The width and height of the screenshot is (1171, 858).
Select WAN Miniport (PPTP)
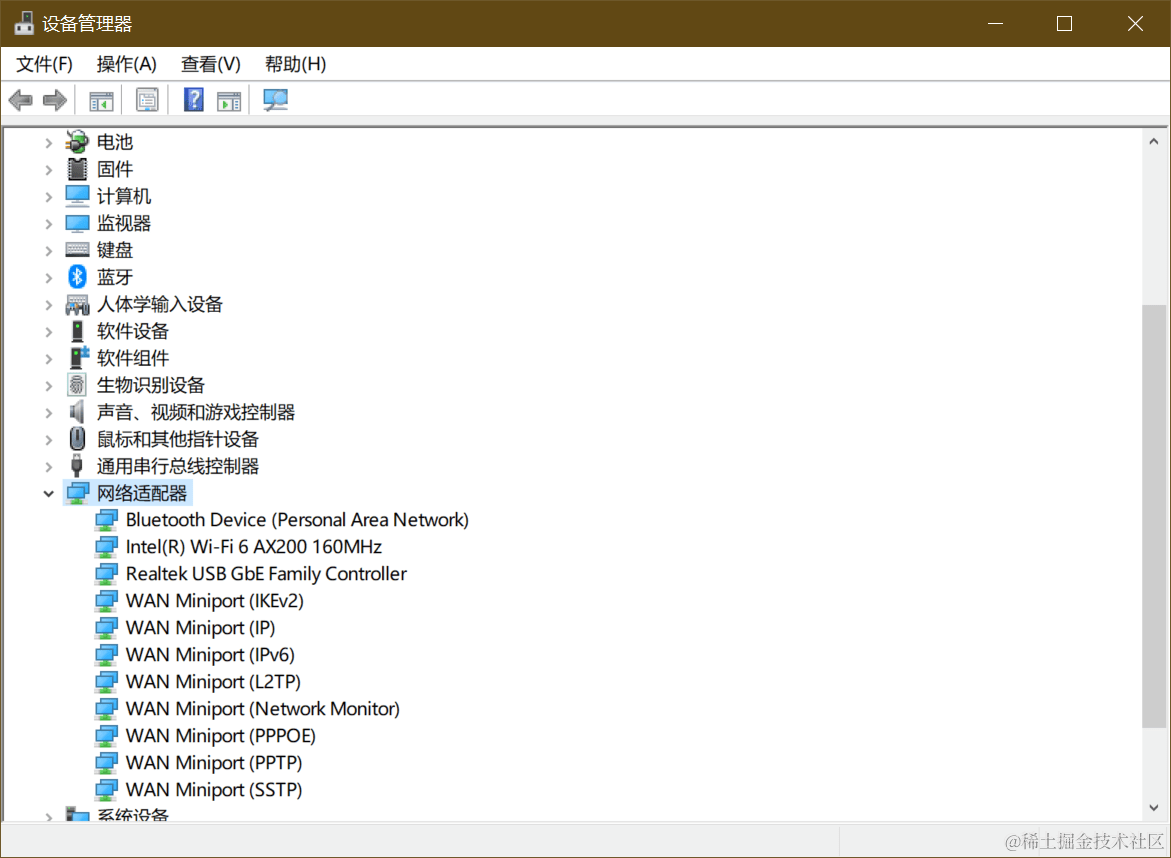[x=214, y=762]
